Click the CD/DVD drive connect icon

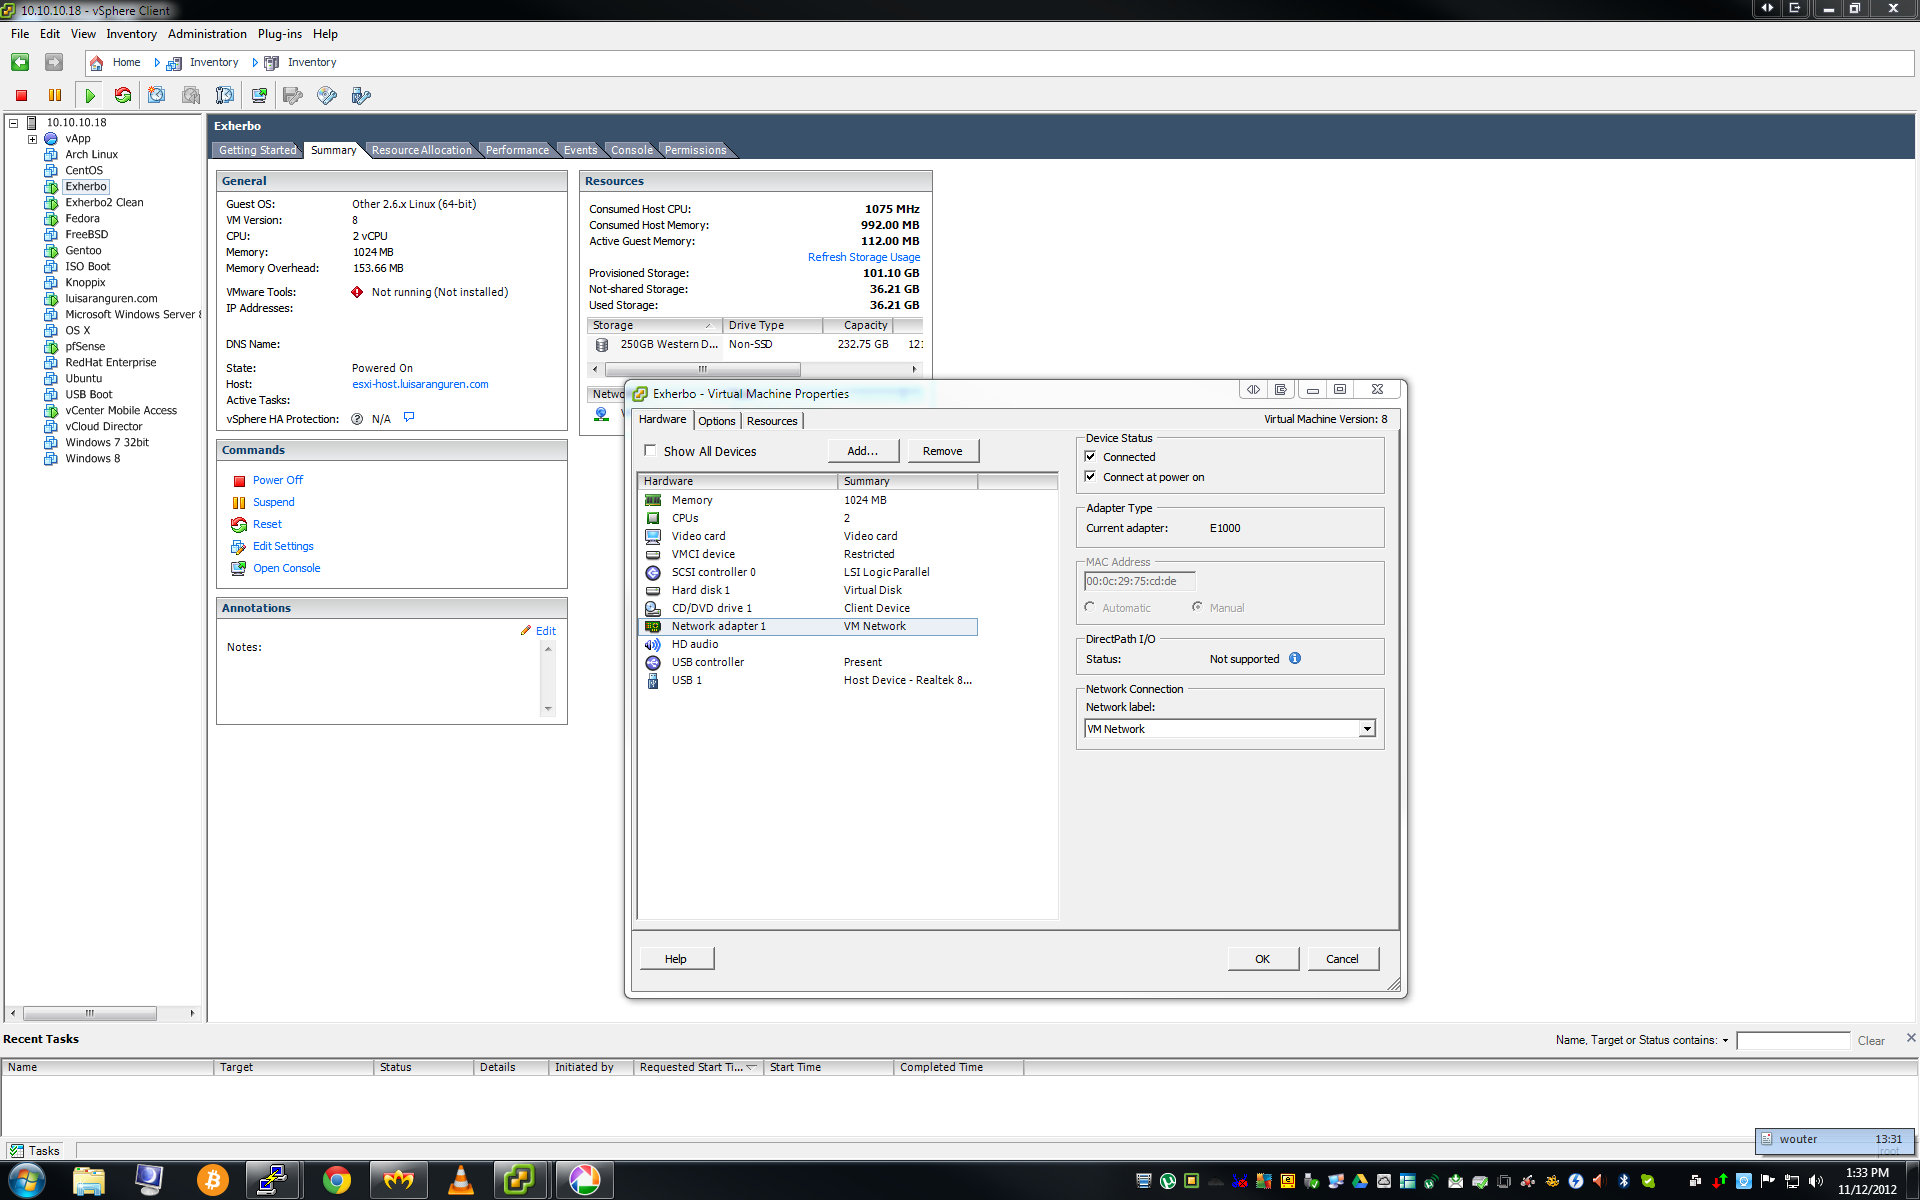pos(327,96)
